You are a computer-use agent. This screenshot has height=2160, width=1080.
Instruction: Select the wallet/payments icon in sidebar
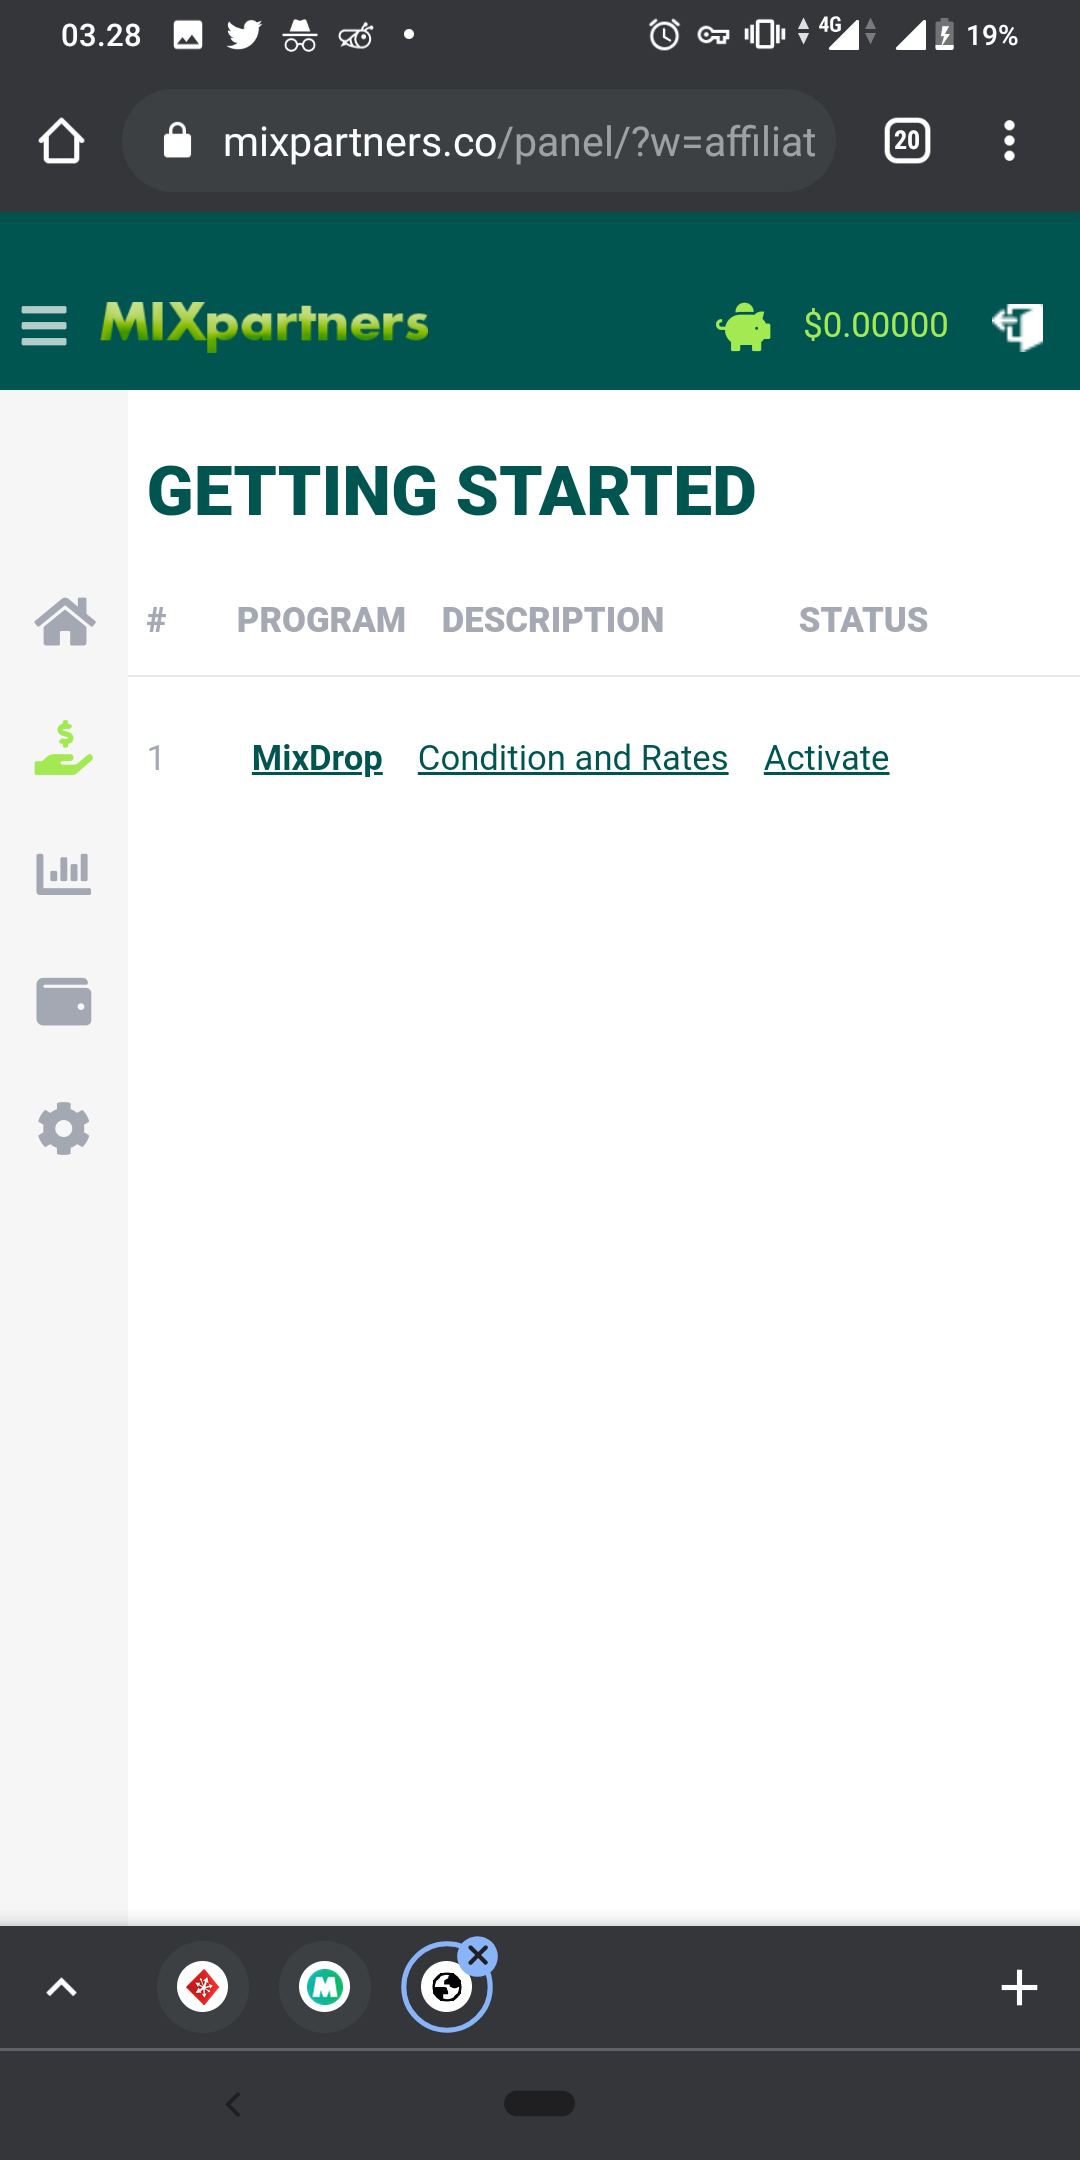point(63,1001)
